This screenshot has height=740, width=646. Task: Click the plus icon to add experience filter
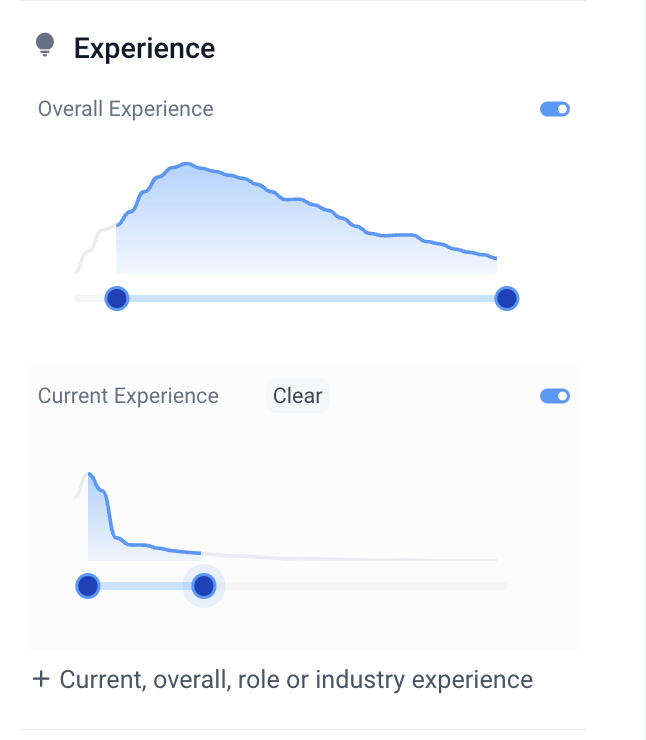tap(41, 680)
